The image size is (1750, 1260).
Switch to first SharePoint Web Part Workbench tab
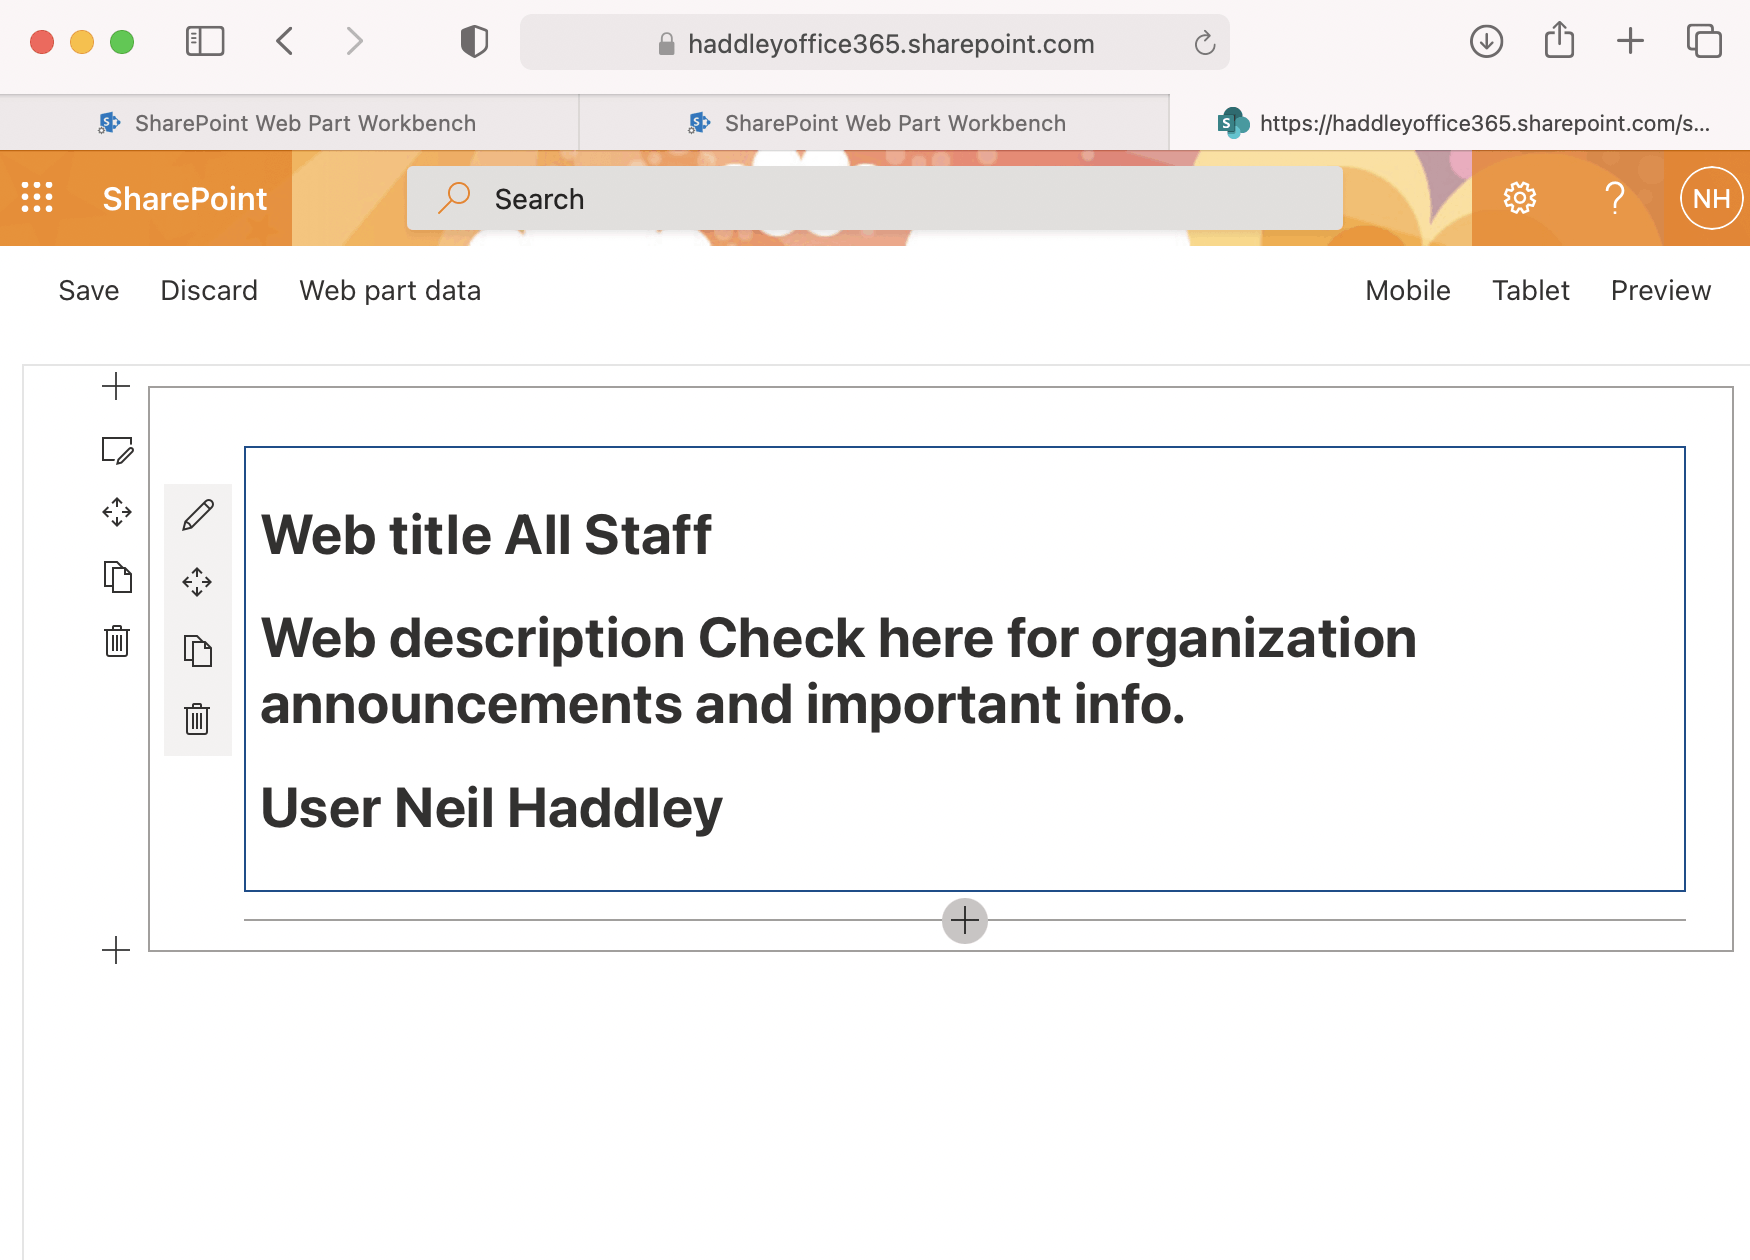[x=289, y=123]
